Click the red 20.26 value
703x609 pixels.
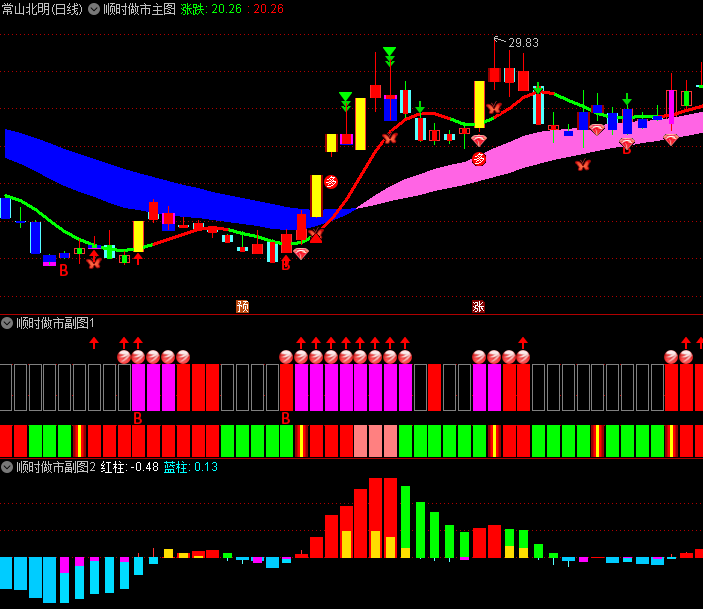click(269, 9)
